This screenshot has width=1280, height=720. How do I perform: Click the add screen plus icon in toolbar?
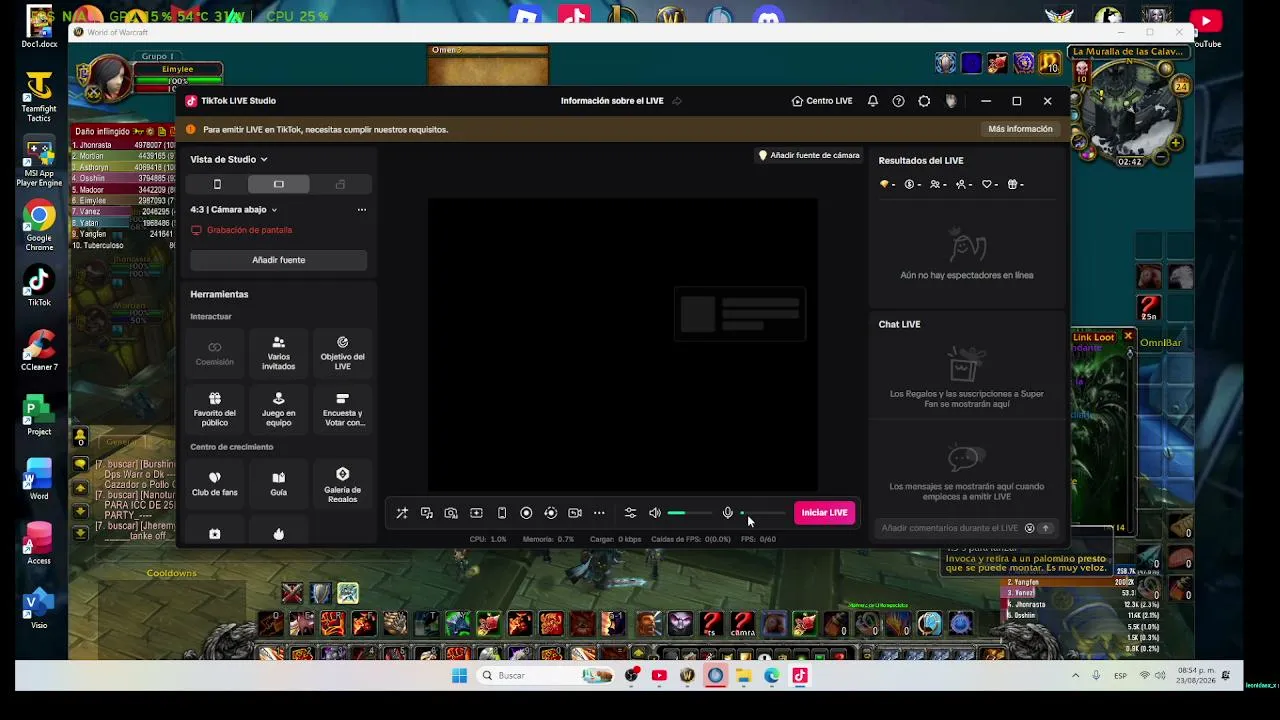(476, 513)
